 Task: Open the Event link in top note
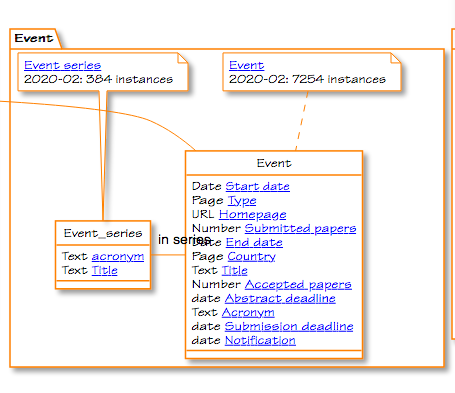[247, 65]
